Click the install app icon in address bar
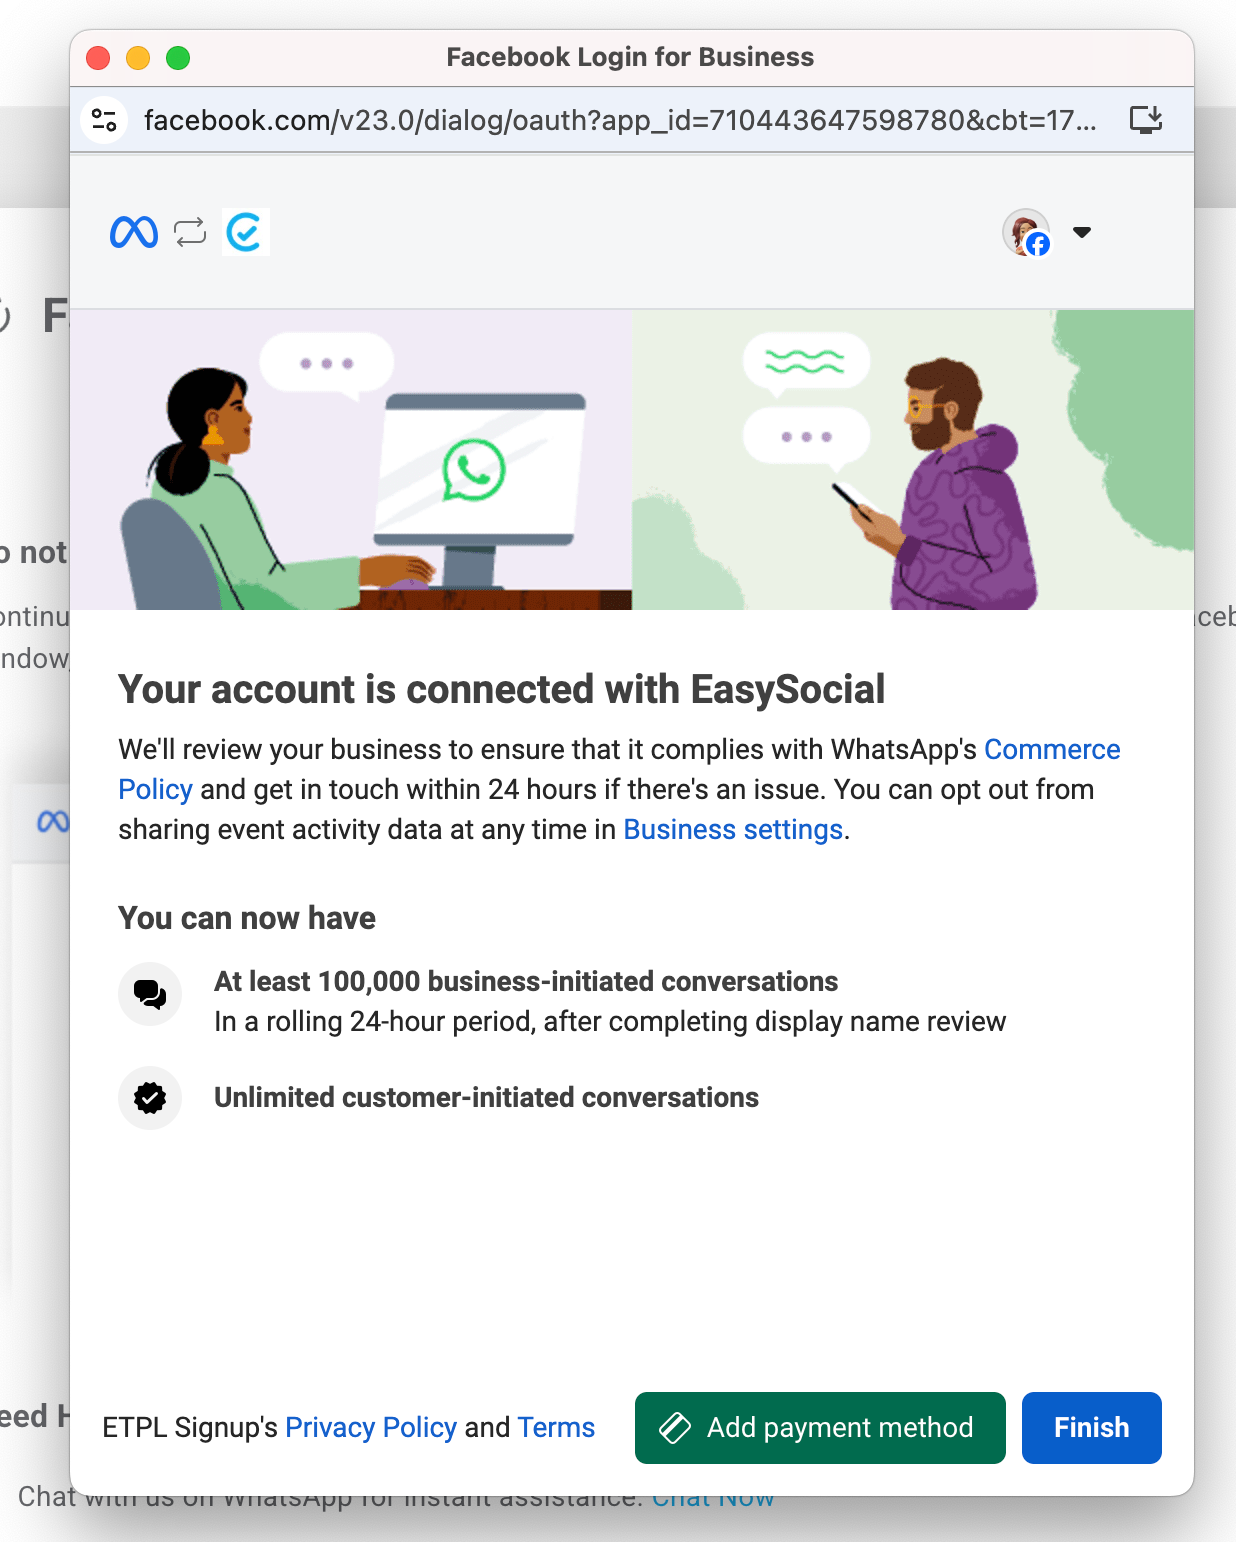This screenshot has width=1236, height=1542. pos(1146,120)
